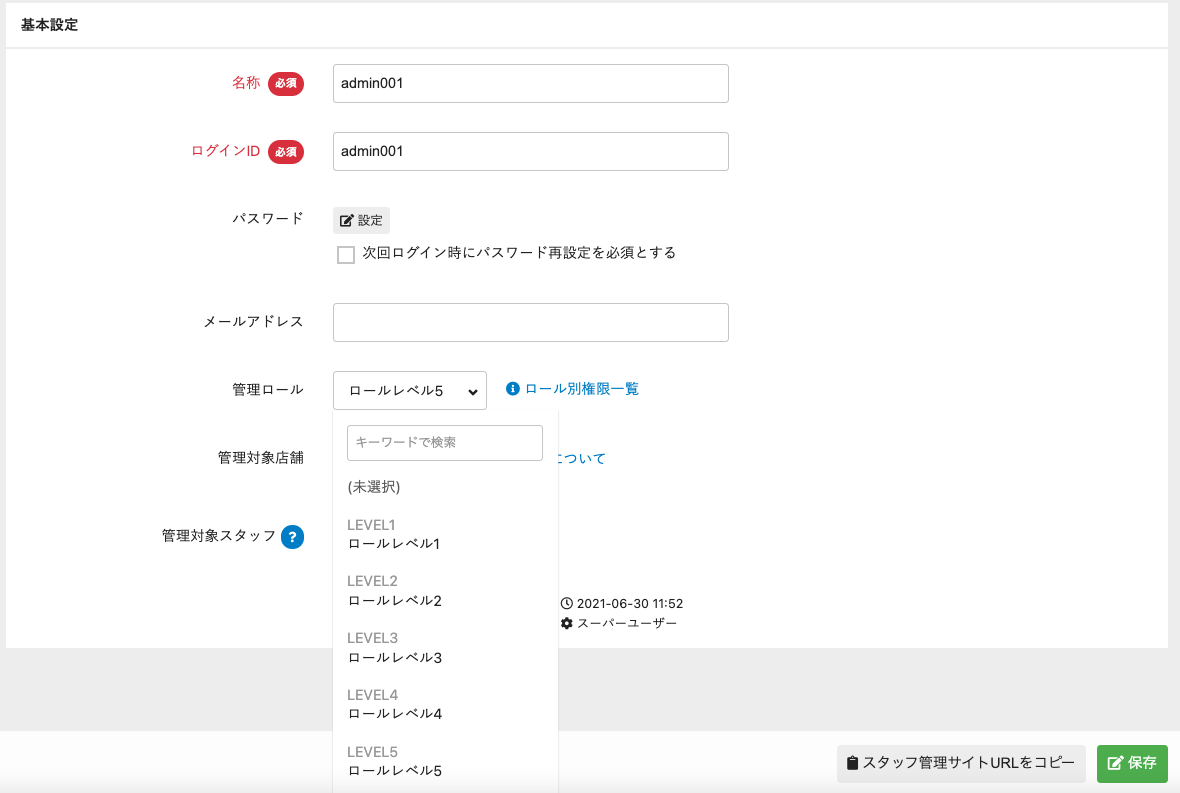The height and width of the screenshot is (793, 1180).
Task: Select ロールレベル5 option in the list
Action: coord(394,771)
